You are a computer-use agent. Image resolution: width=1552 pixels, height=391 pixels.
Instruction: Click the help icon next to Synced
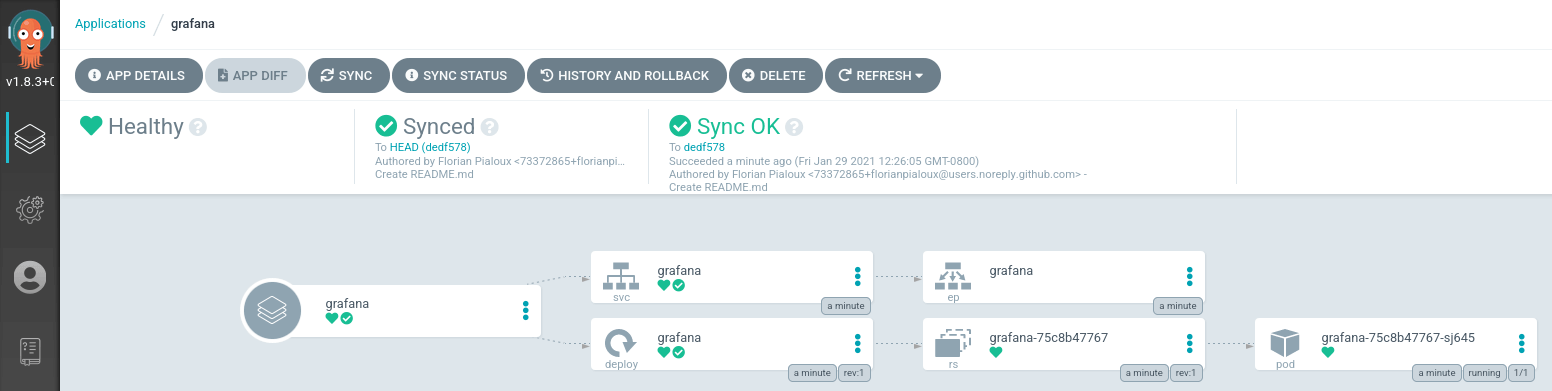point(489,127)
